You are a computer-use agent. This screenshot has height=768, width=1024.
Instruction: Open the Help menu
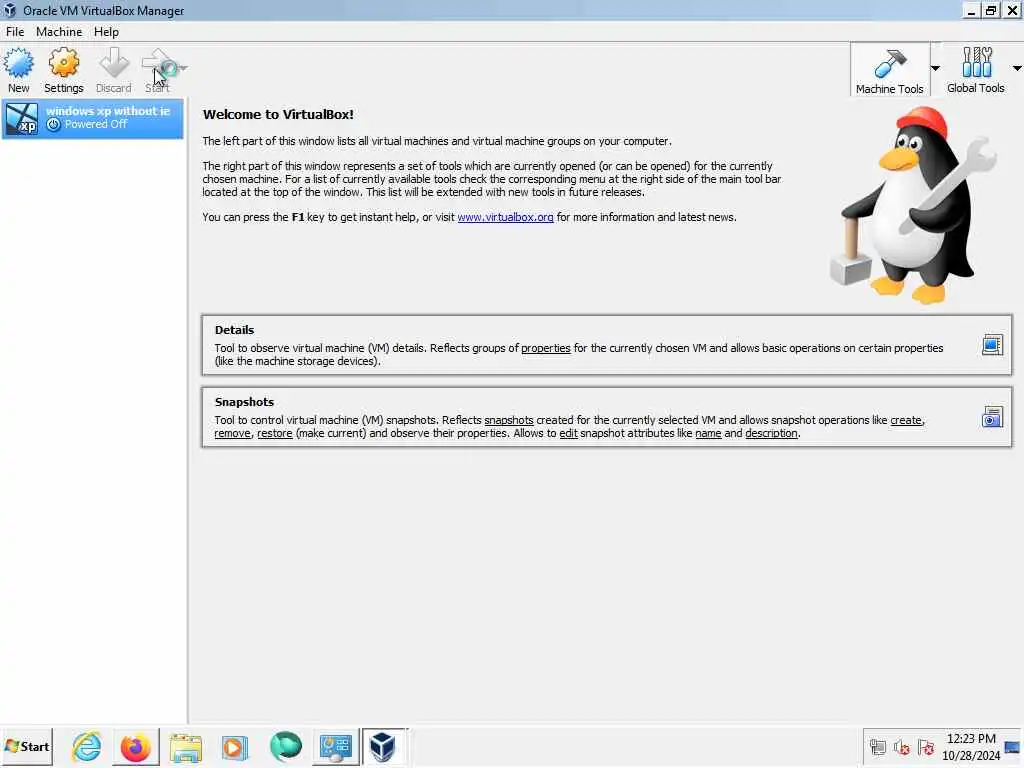tap(106, 31)
